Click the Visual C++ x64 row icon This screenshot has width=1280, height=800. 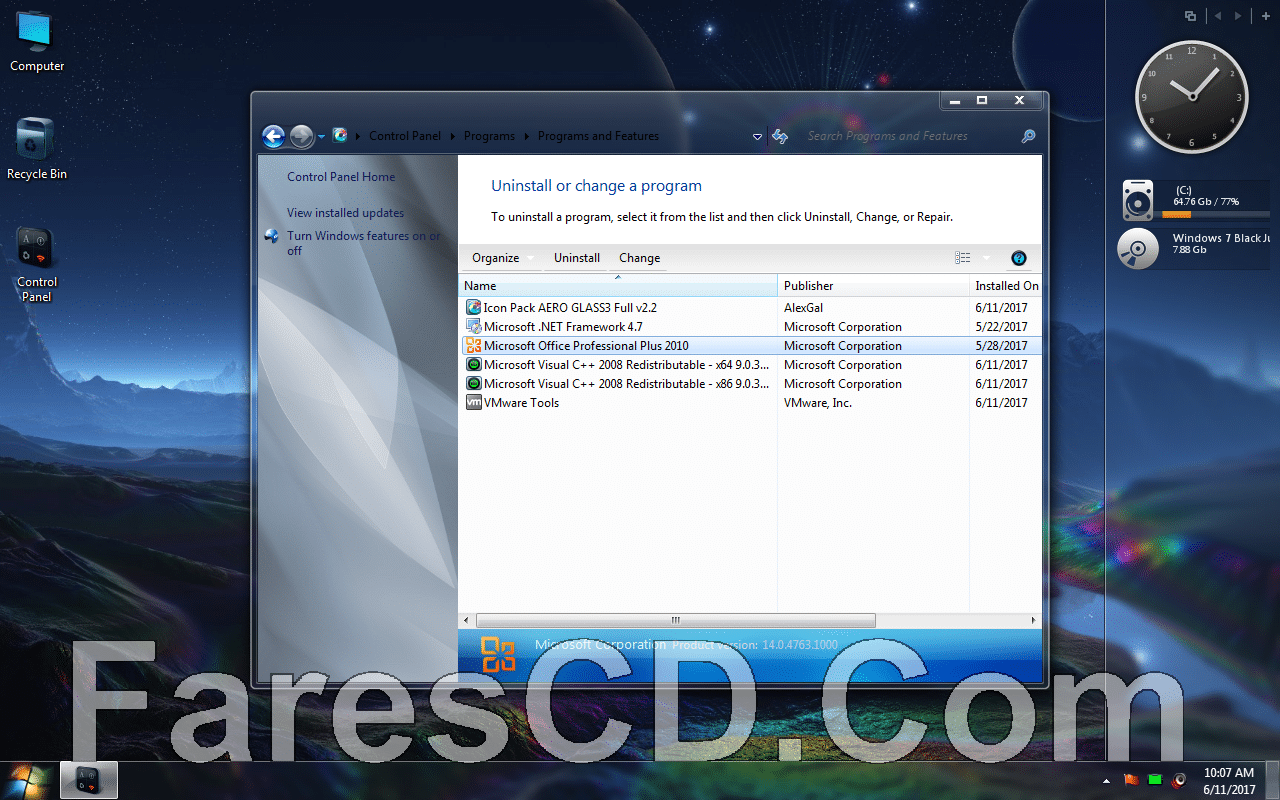pos(474,365)
